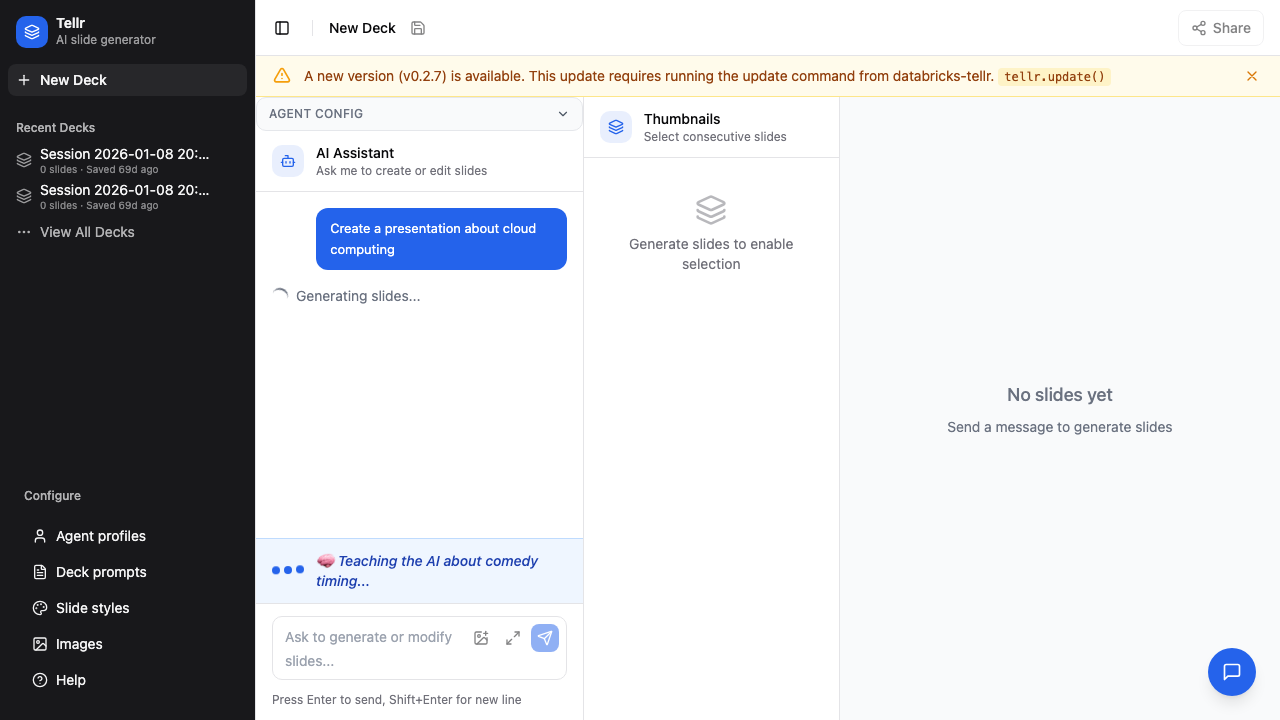This screenshot has height=720, width=1280.
Task: Select the cloud computing presentation suggestion
Action: tap(441, 239)
